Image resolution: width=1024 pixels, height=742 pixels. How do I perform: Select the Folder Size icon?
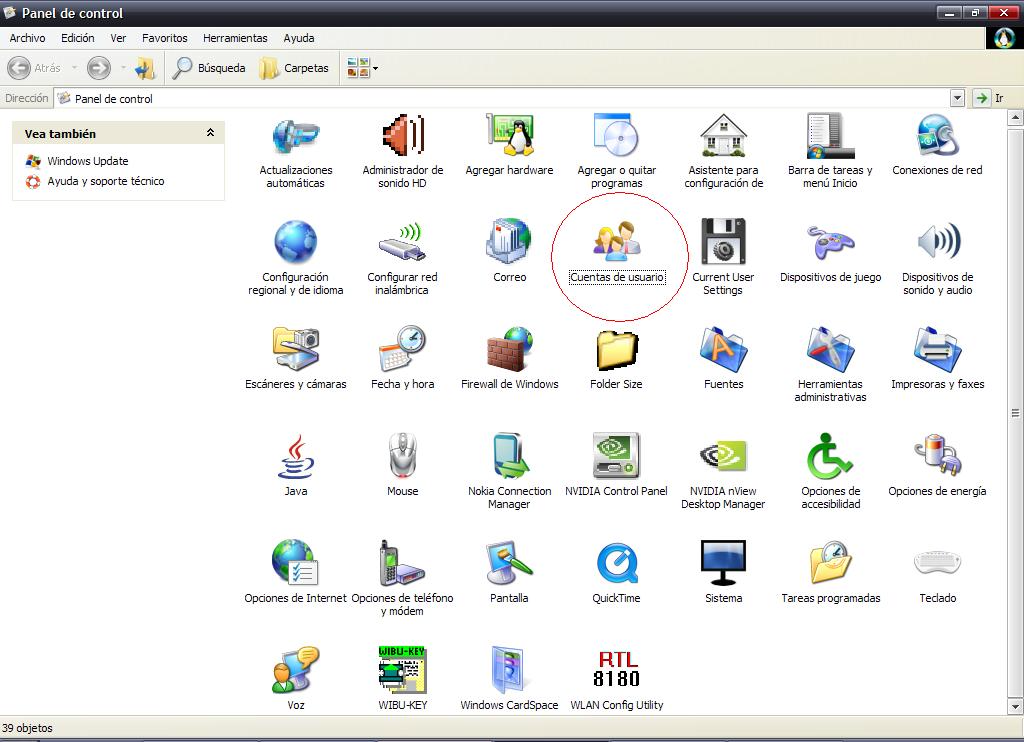tap(616, 350)
